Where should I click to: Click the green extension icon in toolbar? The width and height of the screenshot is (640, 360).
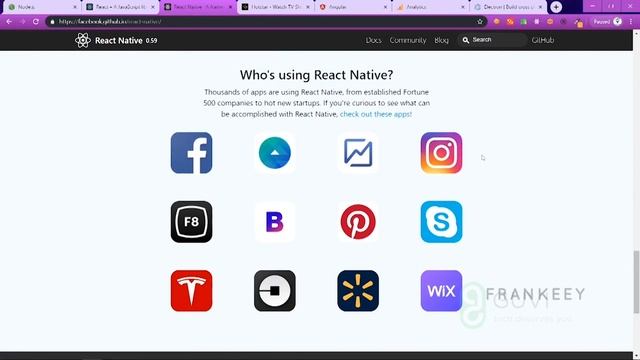(x=523, y=22)
